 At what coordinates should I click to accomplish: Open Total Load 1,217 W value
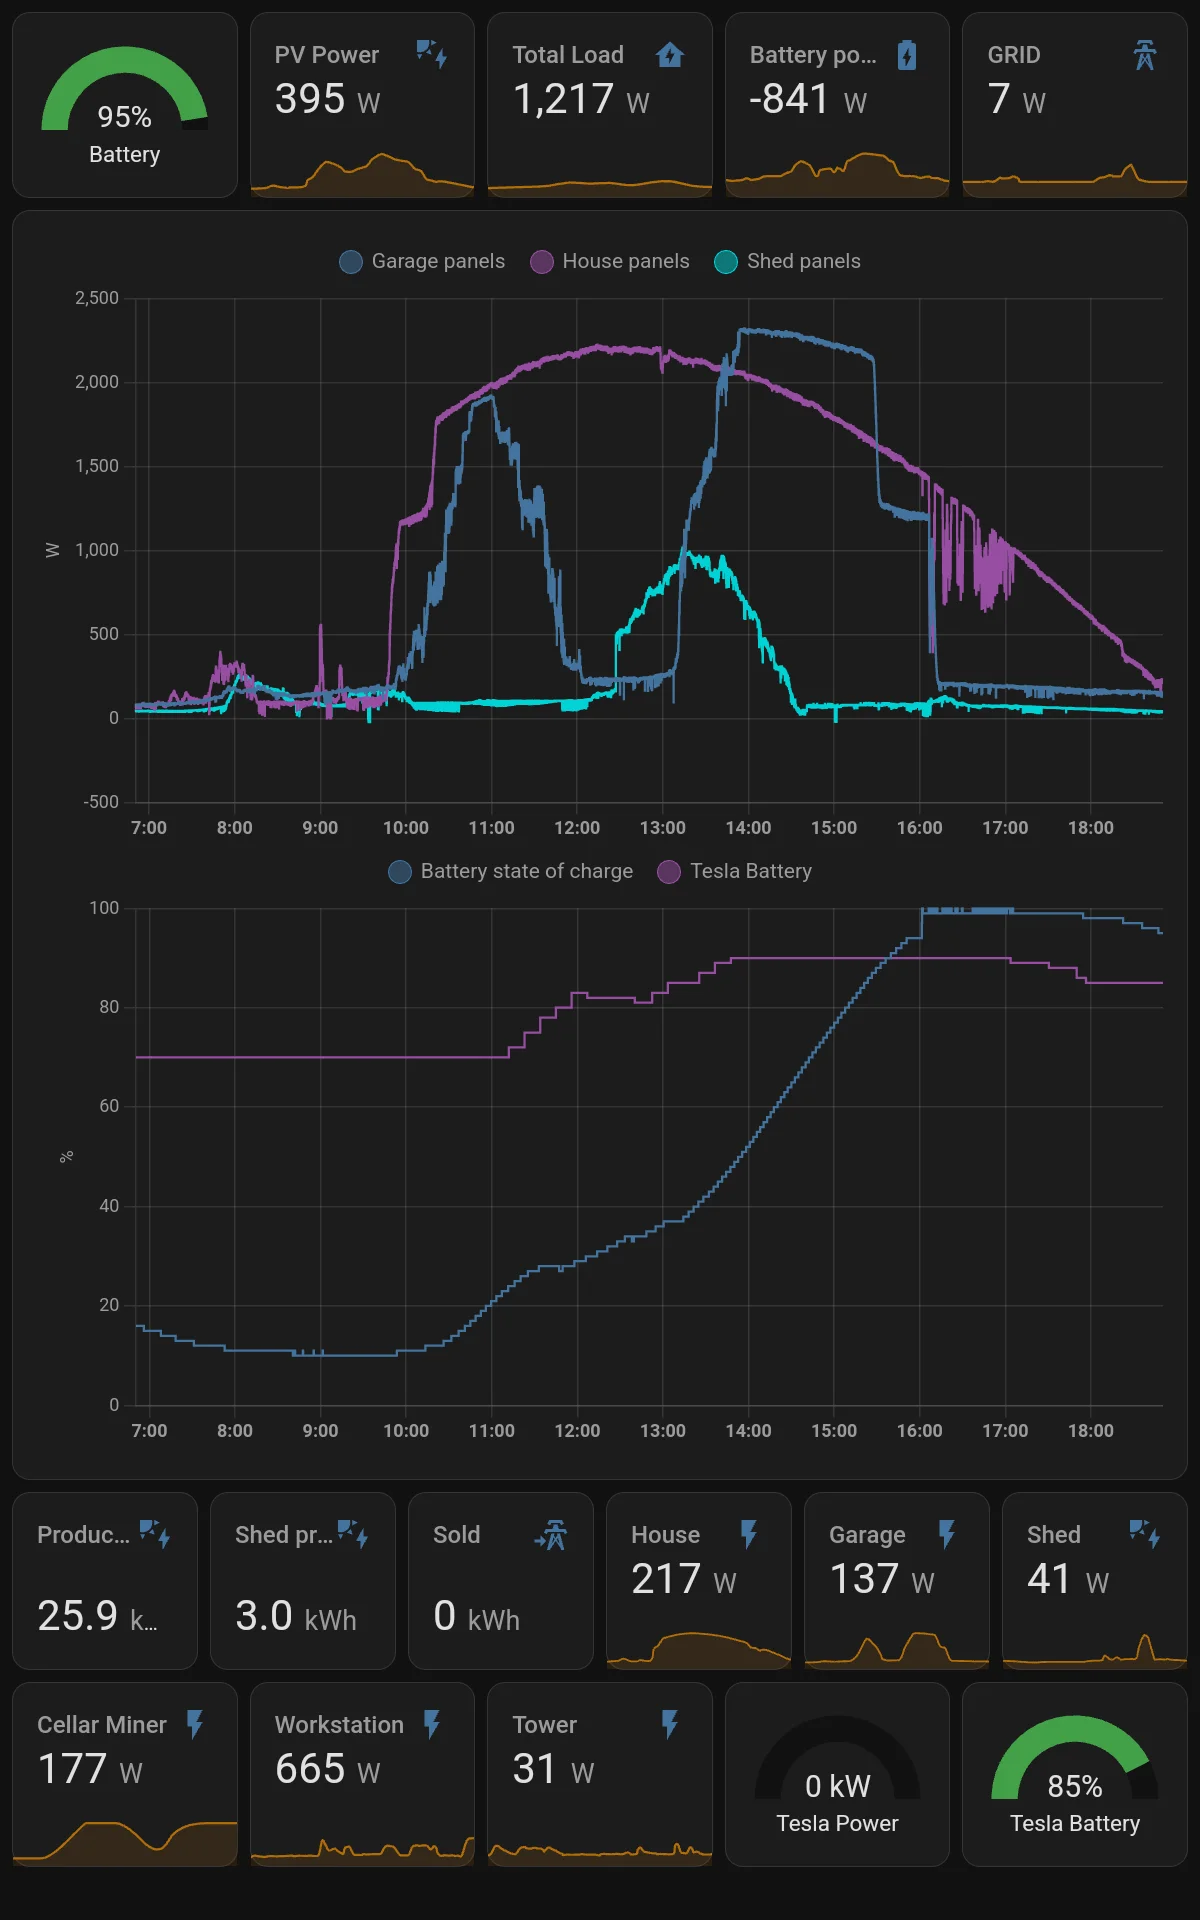click(x=581, y=99)
